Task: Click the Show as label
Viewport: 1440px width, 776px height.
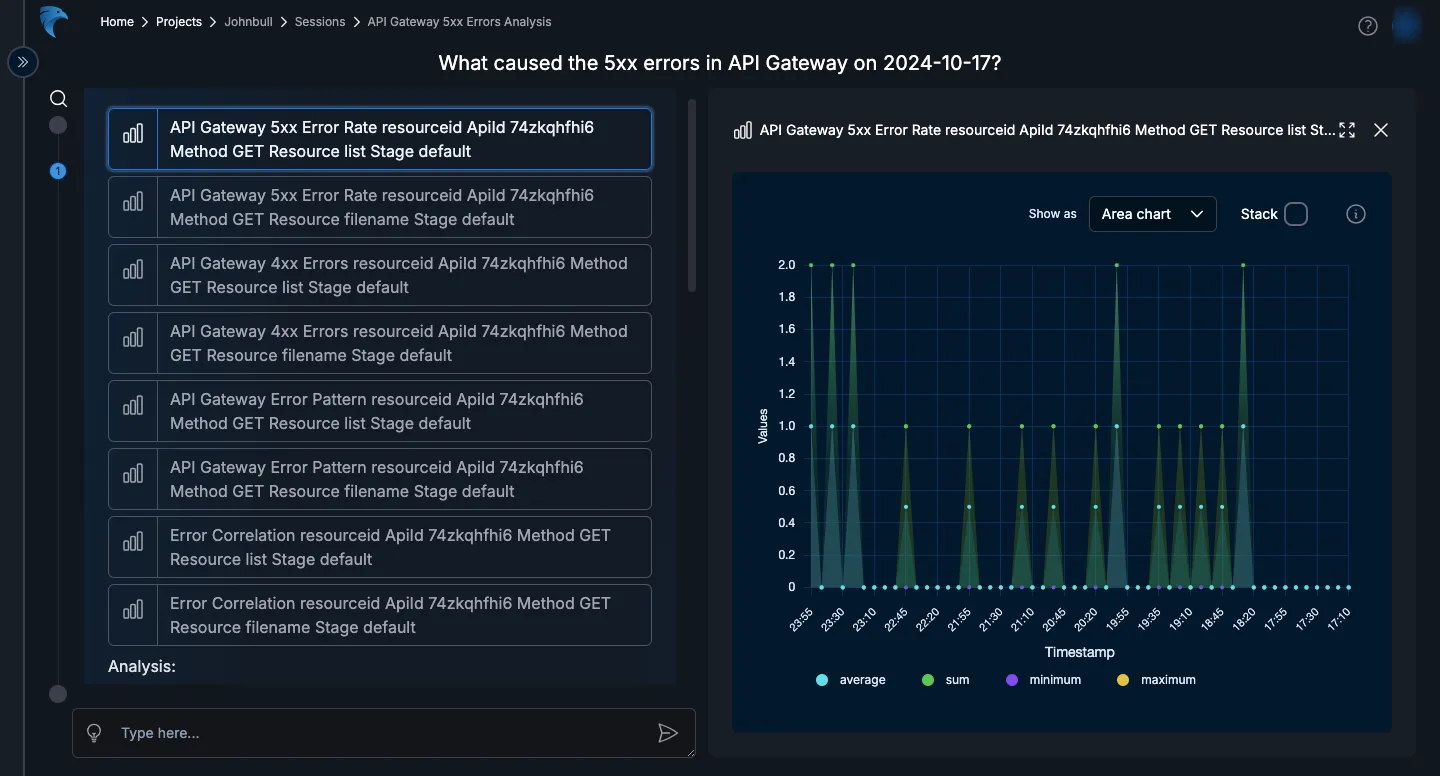Action: pyautogui.click(x=1052, y=214)
